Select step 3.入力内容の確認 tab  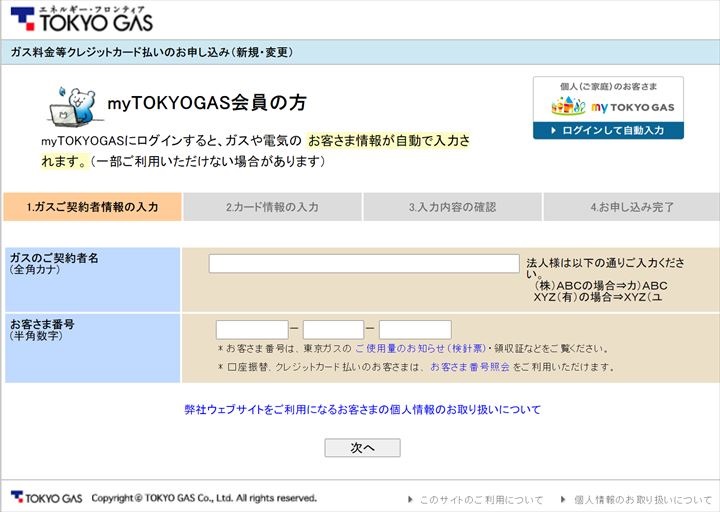coord(453,207)
